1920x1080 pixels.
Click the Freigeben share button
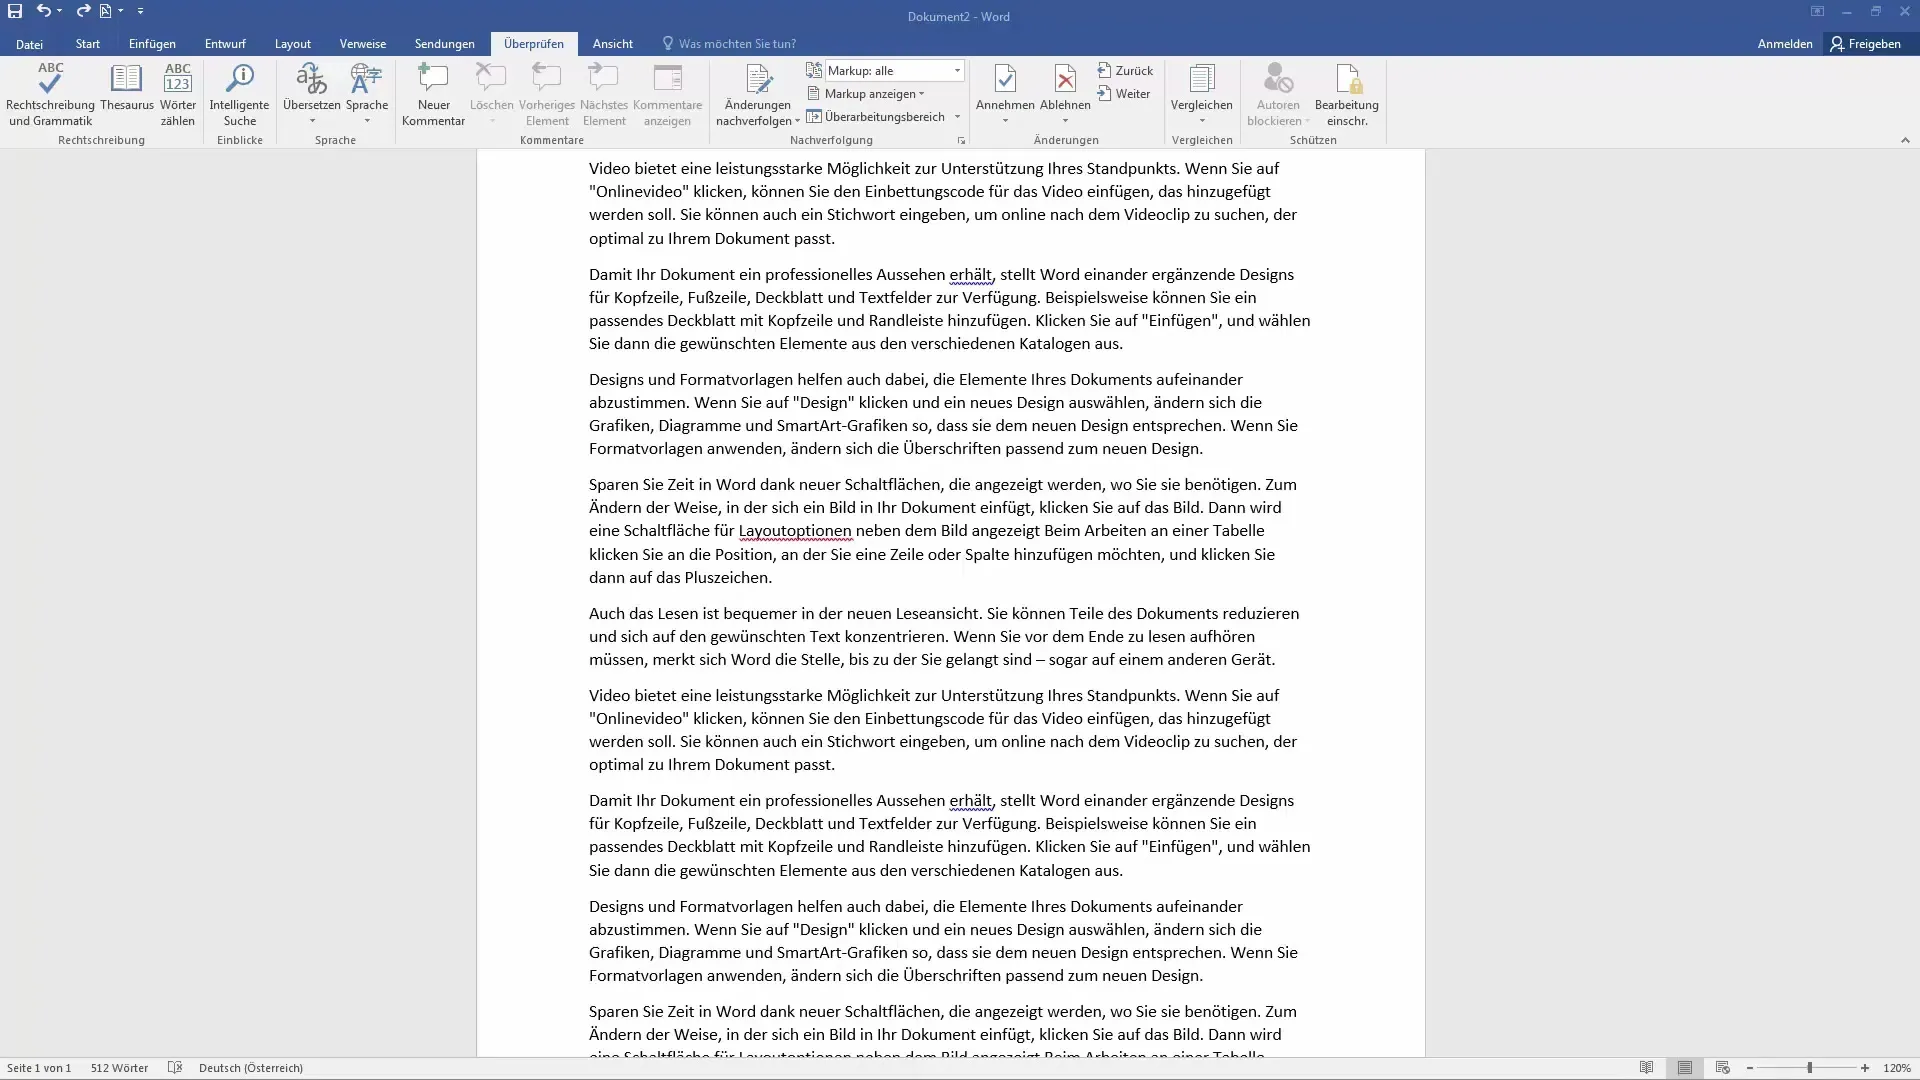click(1865, 44)
